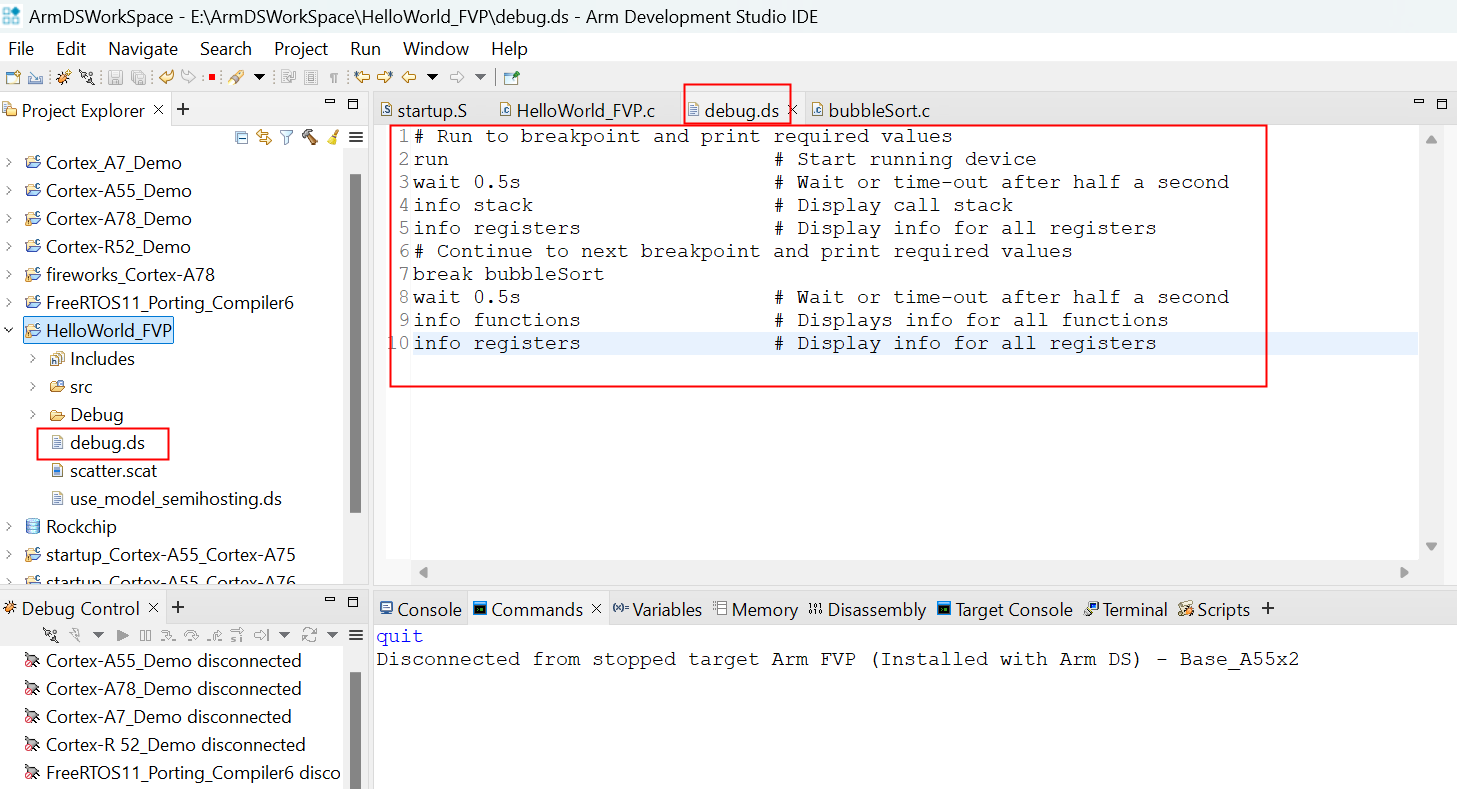
Task: Click the red stop button in main toolbar
Action: tap(212, 77)
